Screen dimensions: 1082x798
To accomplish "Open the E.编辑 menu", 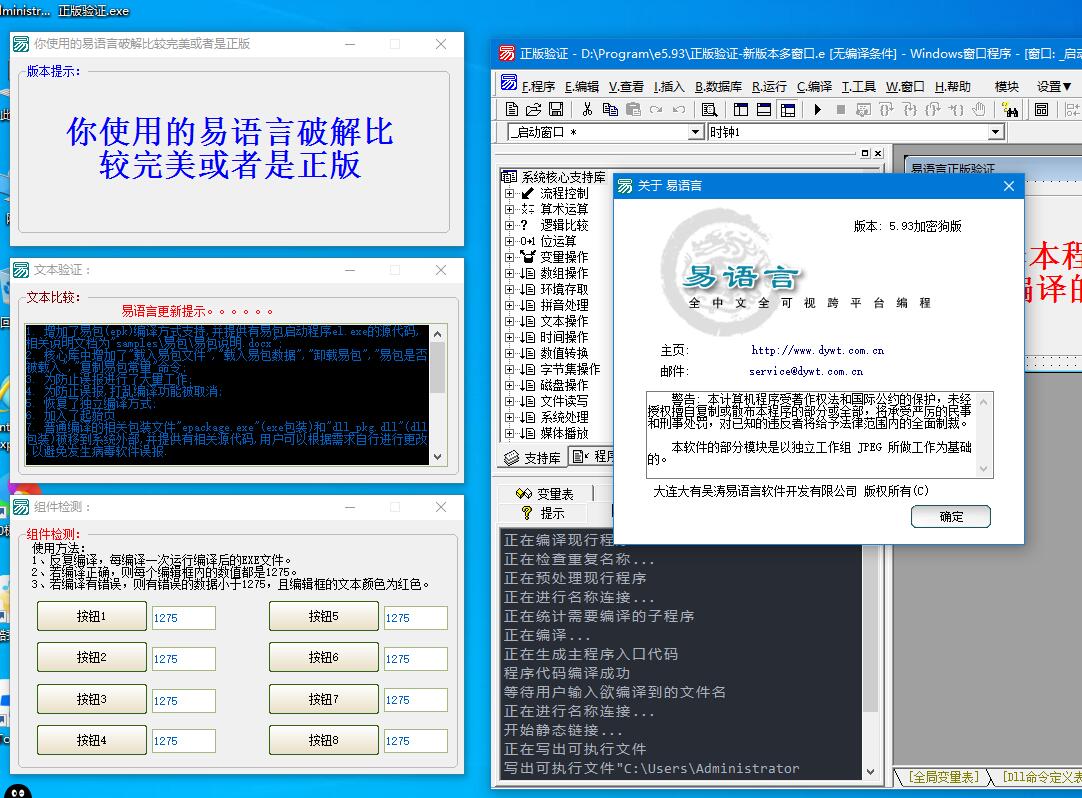I will pyautogui.click(x=582, y=86).
